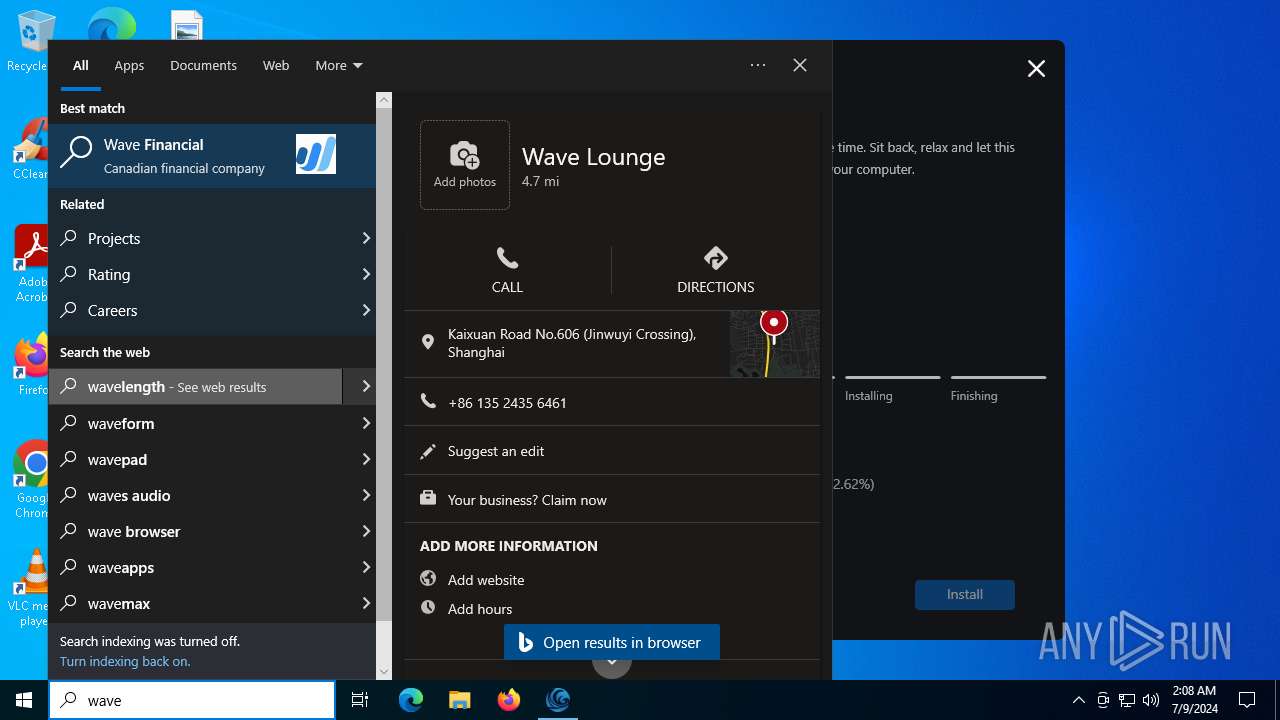The image size is (1280, 720).
Task: Click Open results in browser button
Action: pyautogui.click(x=612, y=642)
